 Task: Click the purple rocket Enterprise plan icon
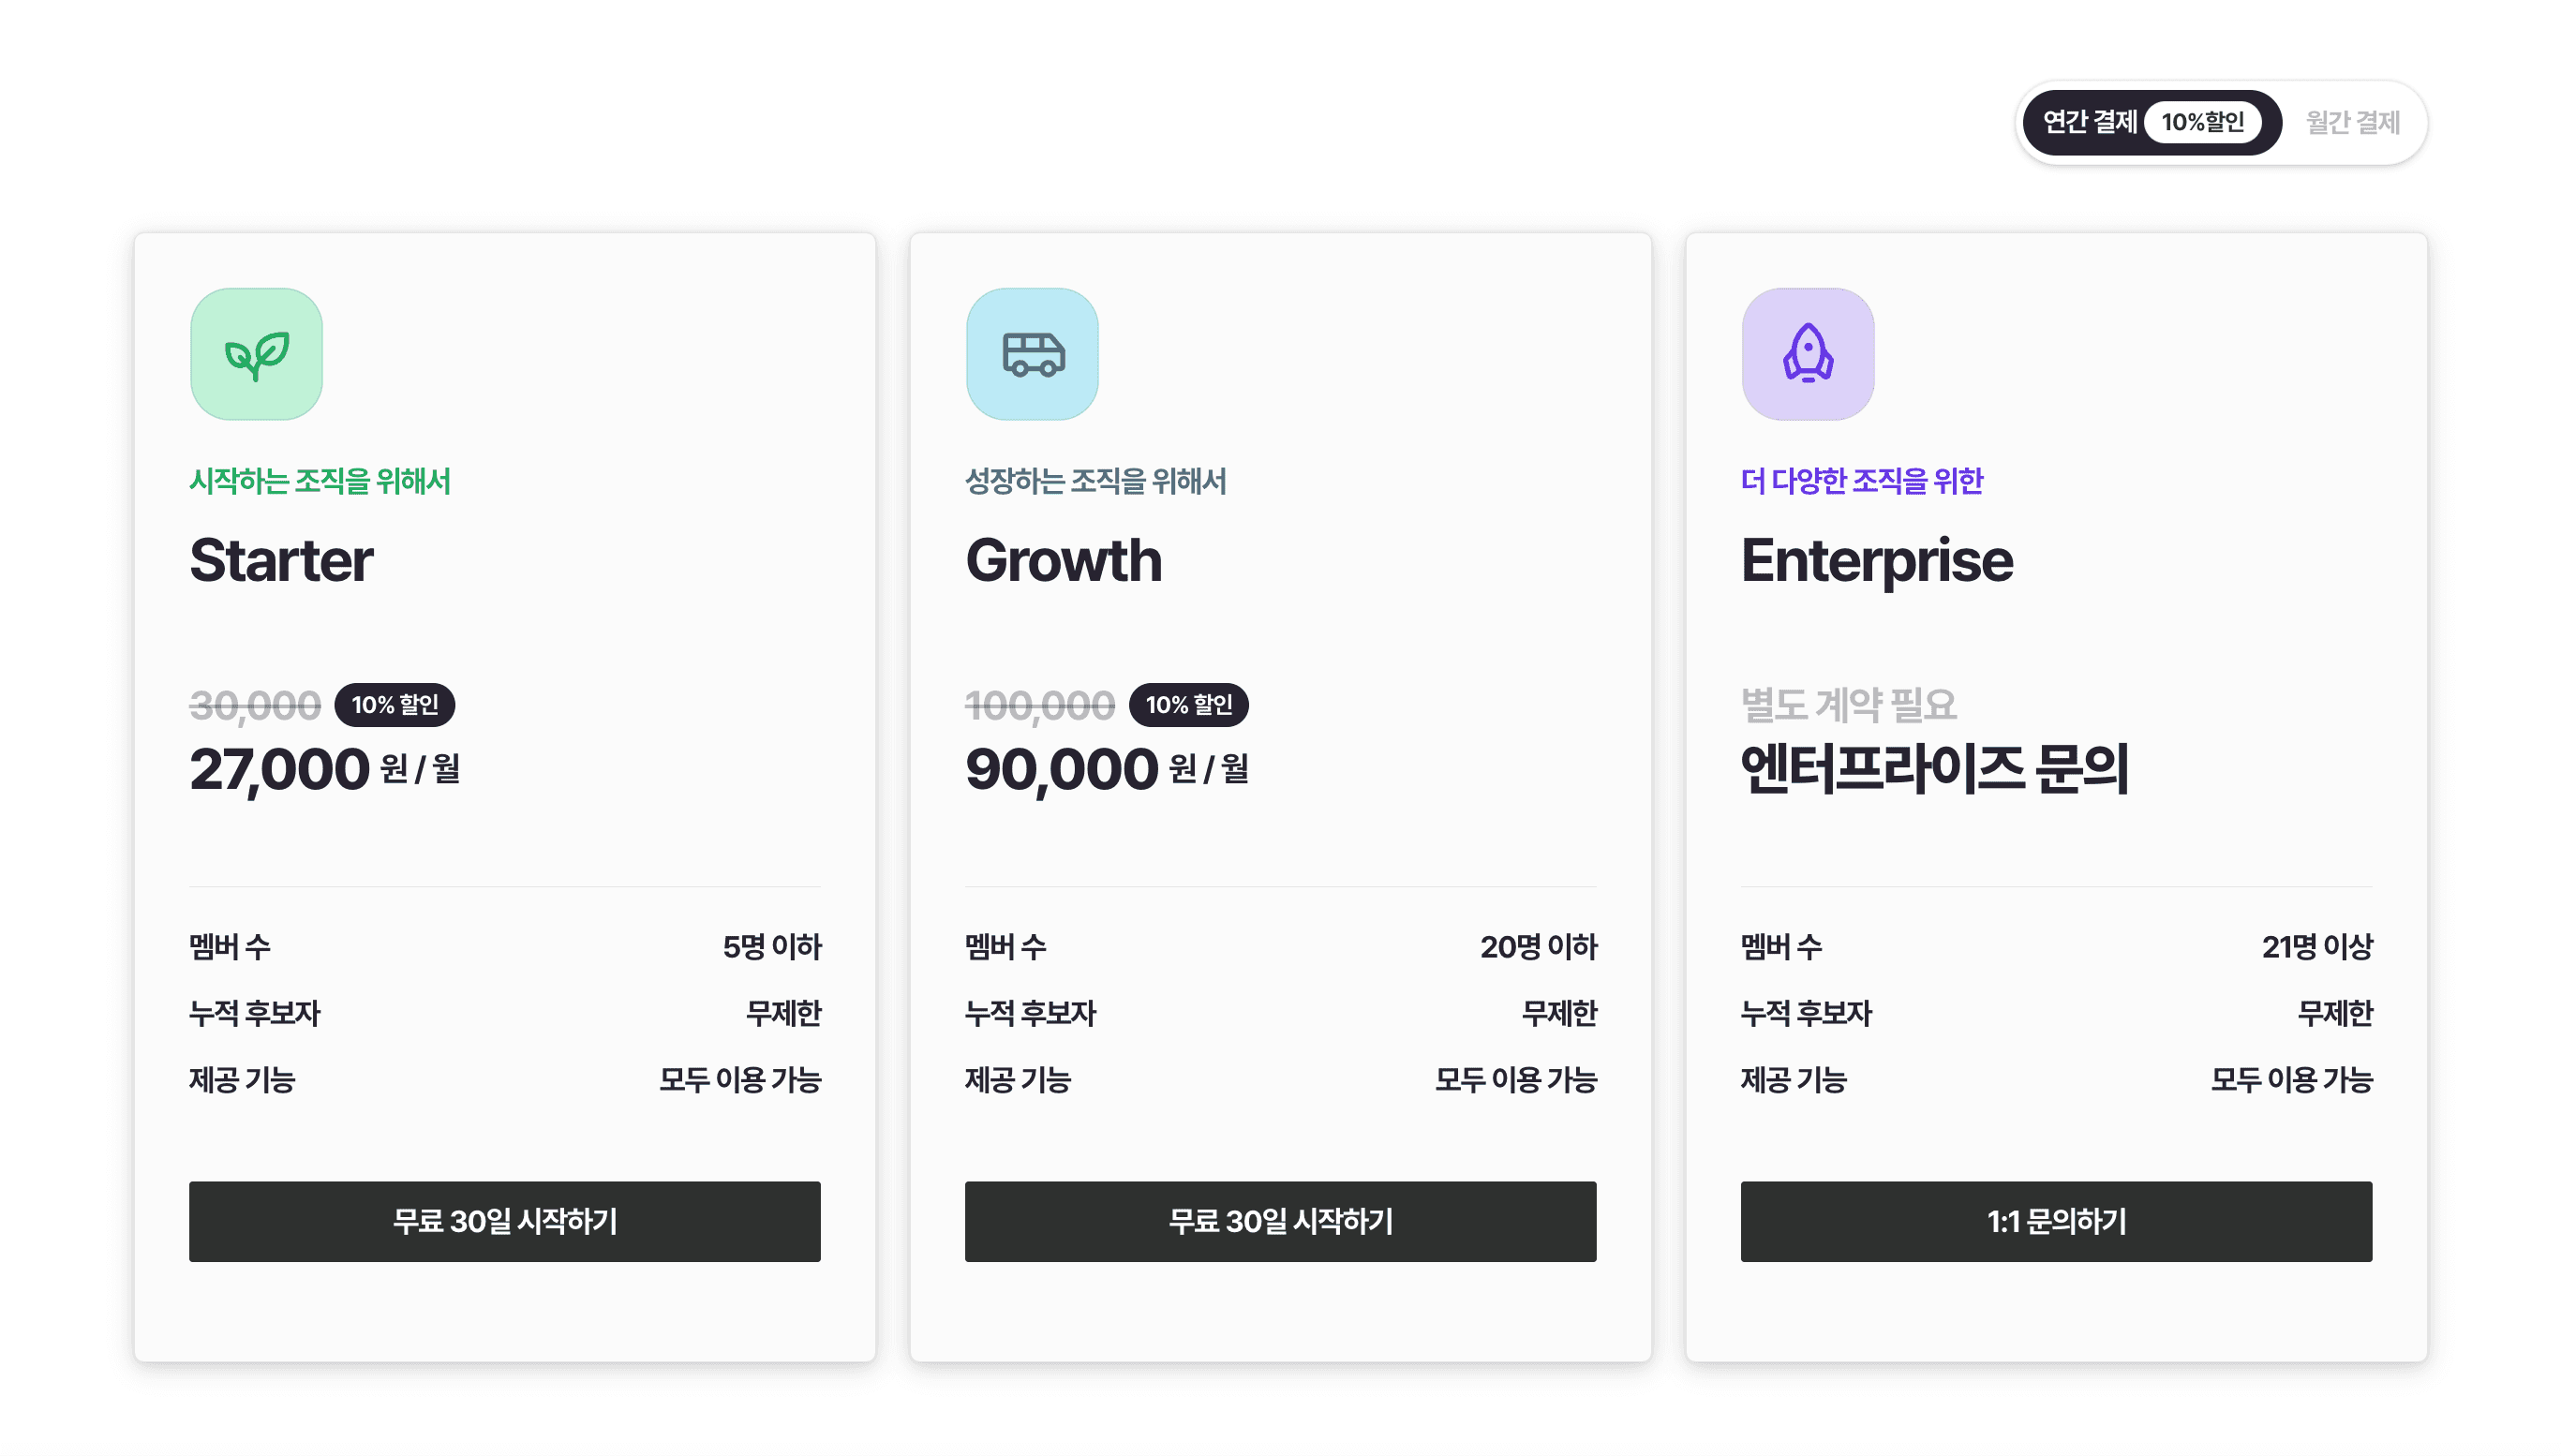[1807, 354]
